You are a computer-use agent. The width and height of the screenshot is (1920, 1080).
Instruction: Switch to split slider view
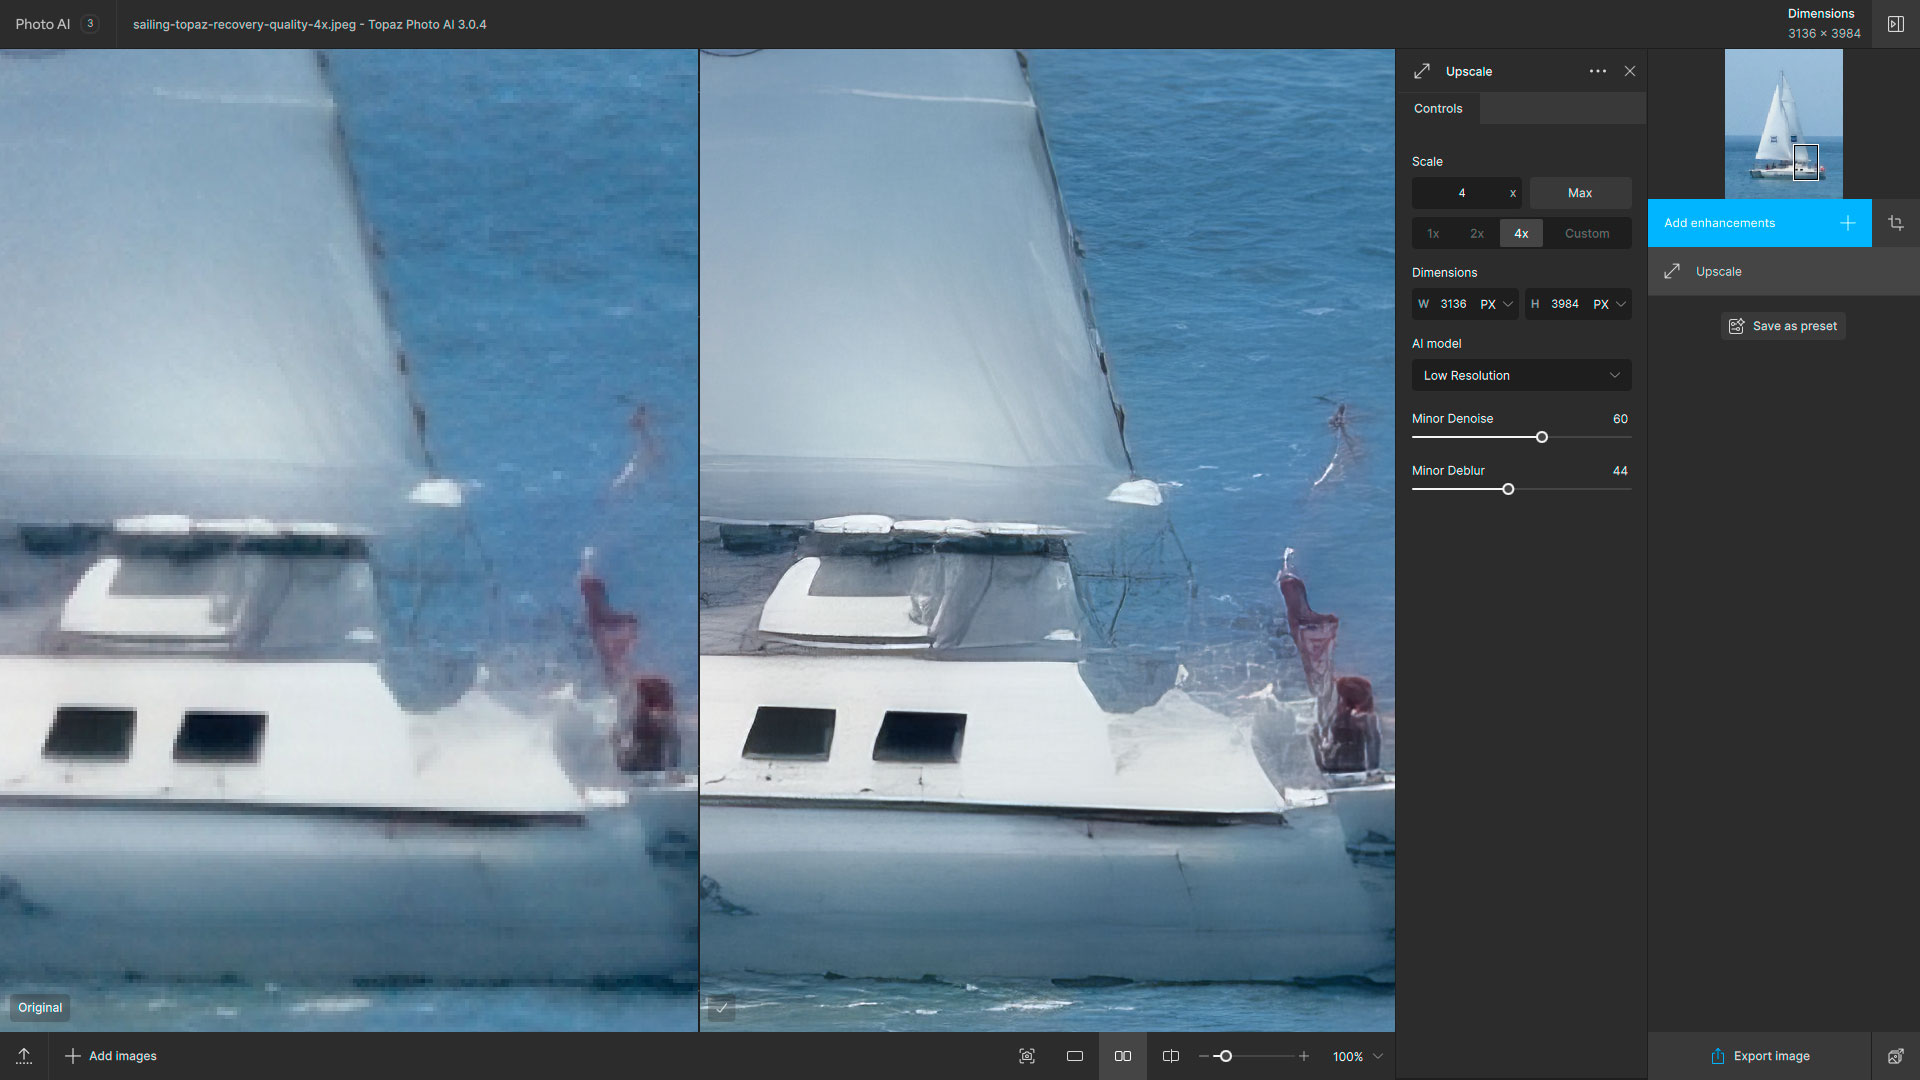coord(1171,1056)
